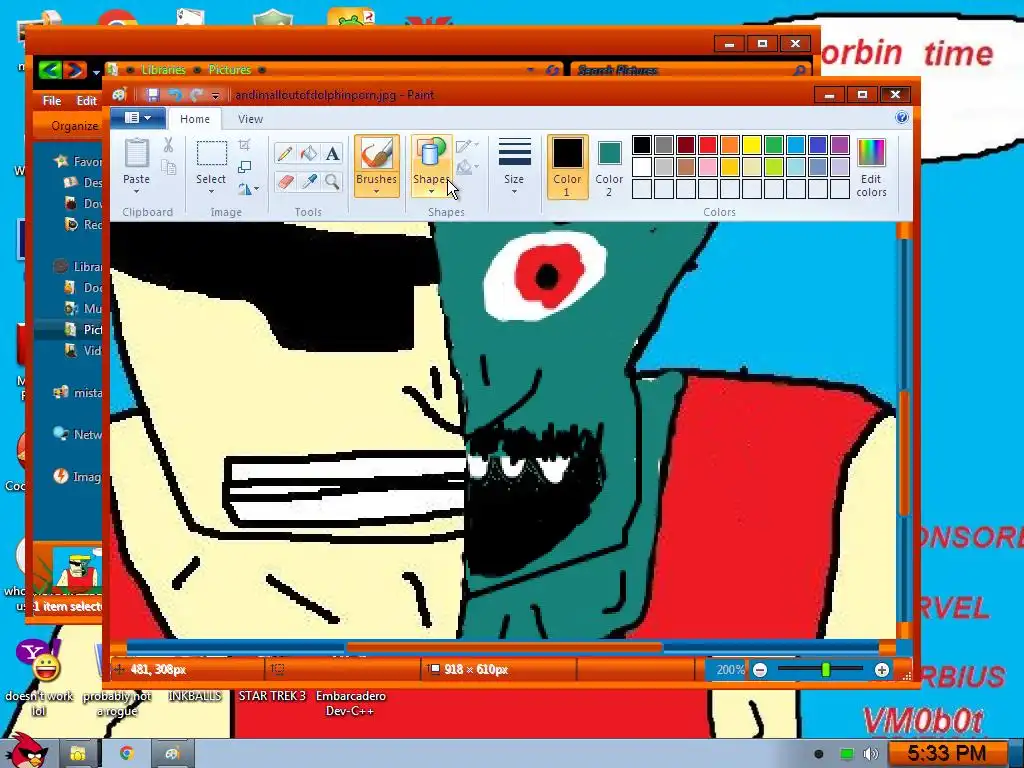Click Explorer forward arrow button

pos(74,70)
